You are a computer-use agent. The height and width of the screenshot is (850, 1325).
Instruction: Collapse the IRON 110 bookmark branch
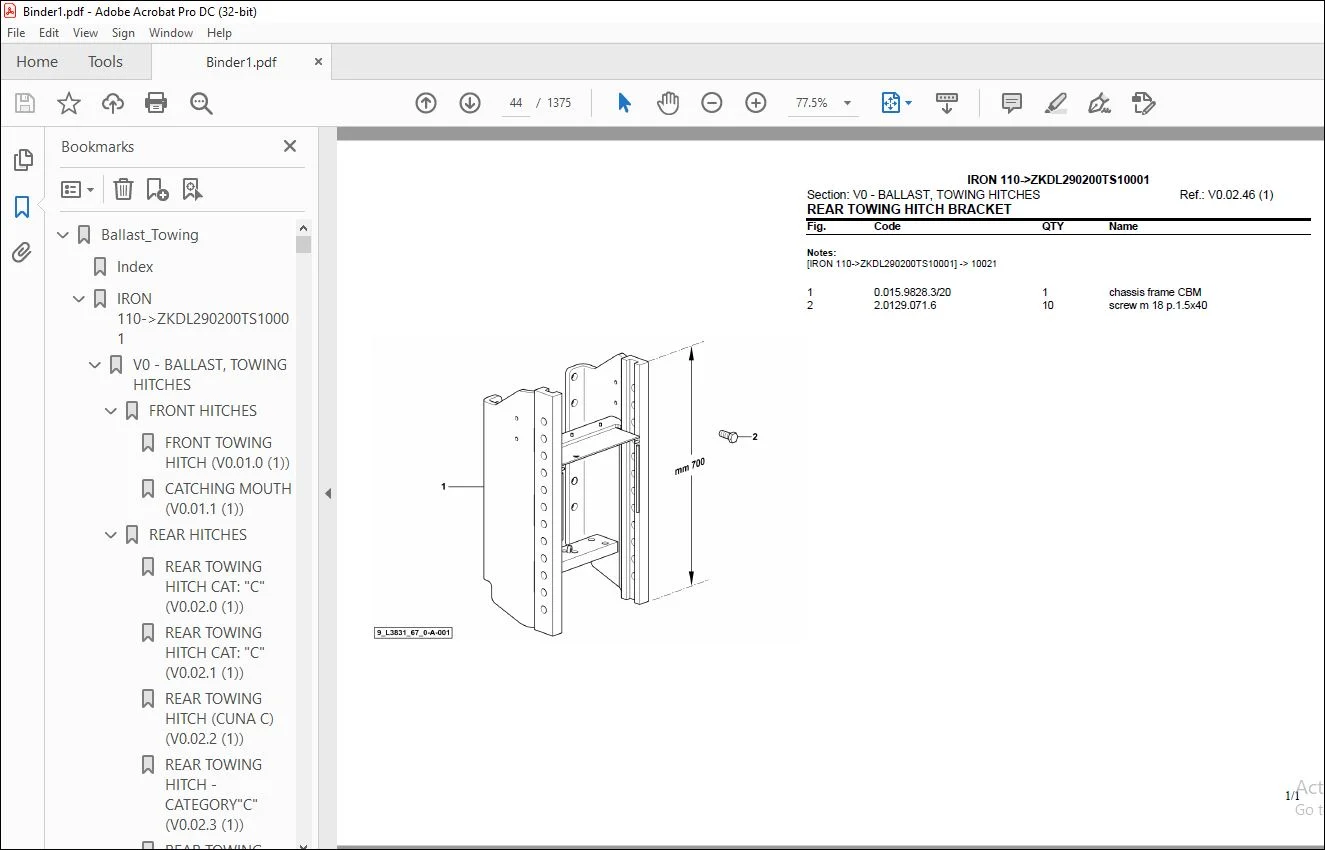(x=80, y=299)
